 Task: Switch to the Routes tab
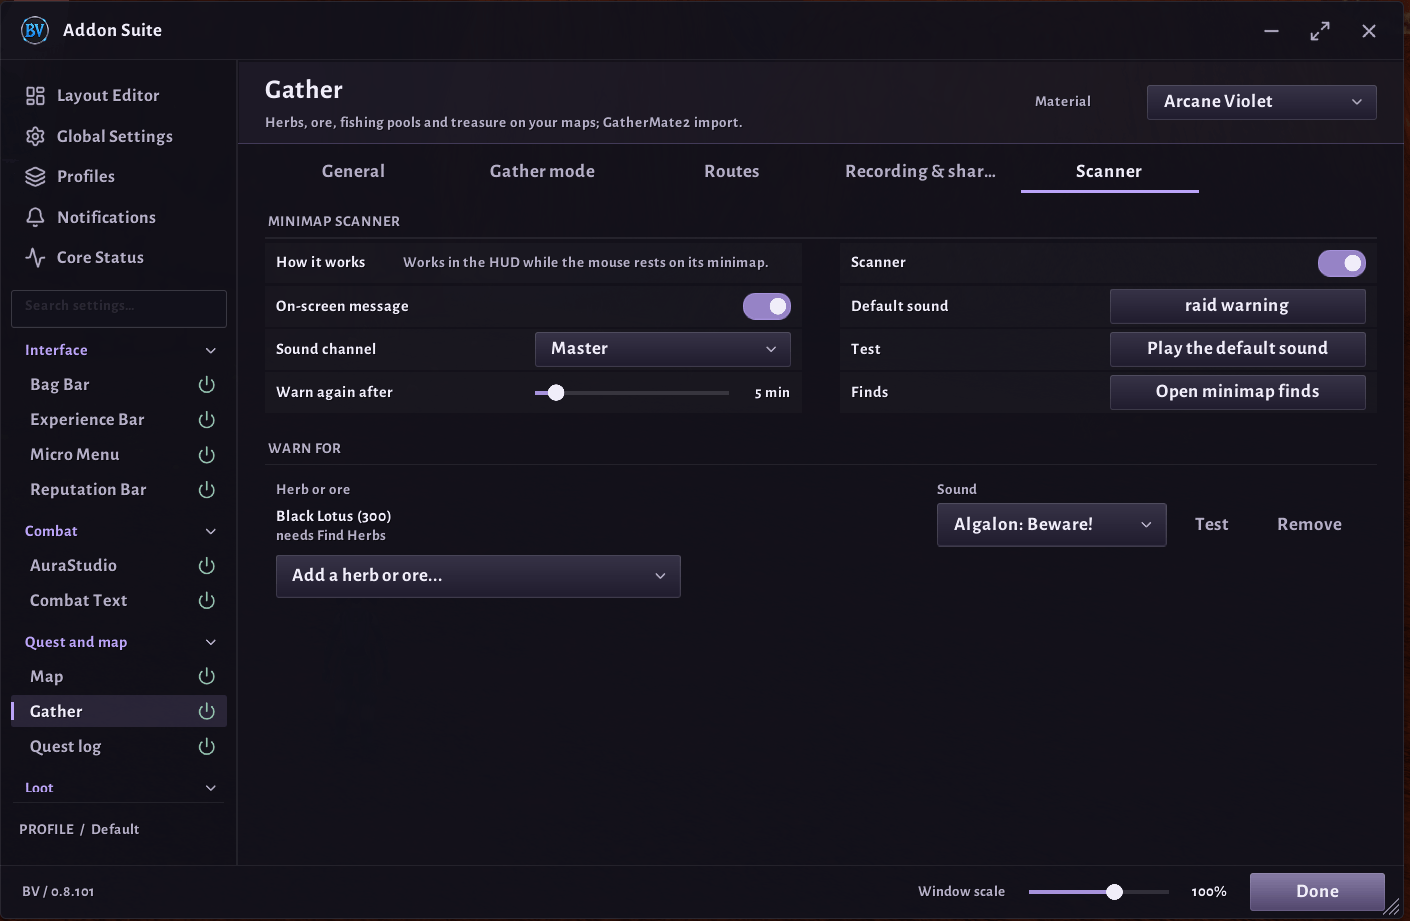732,171
